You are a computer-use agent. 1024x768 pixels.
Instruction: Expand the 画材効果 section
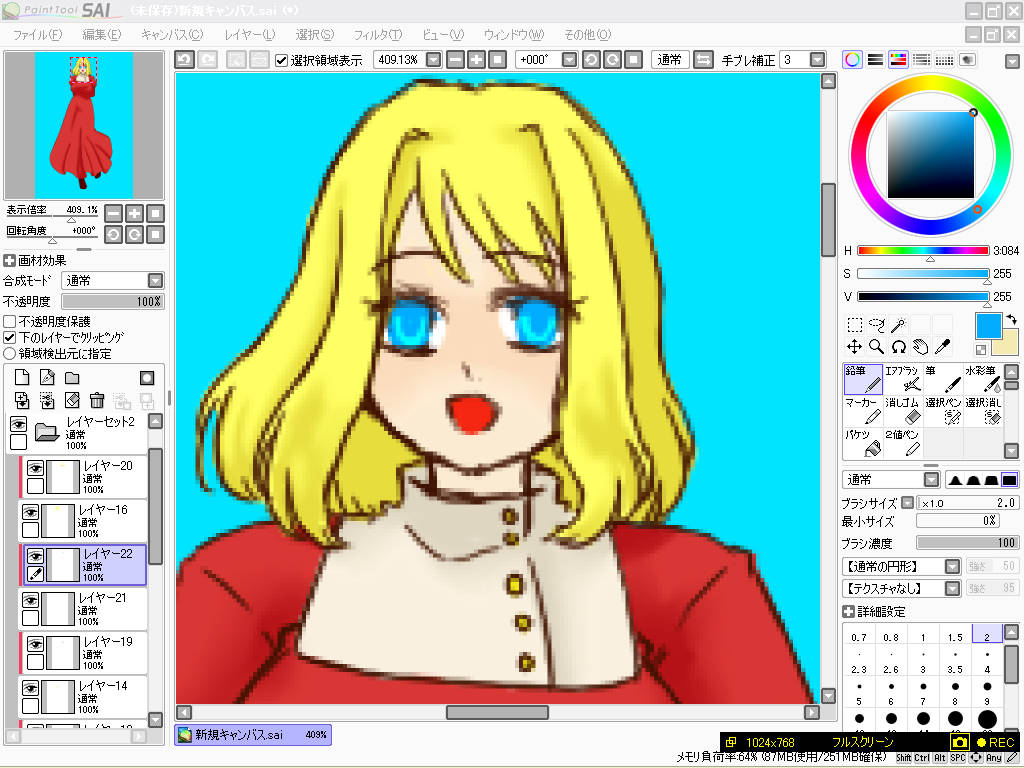point(9,261)
